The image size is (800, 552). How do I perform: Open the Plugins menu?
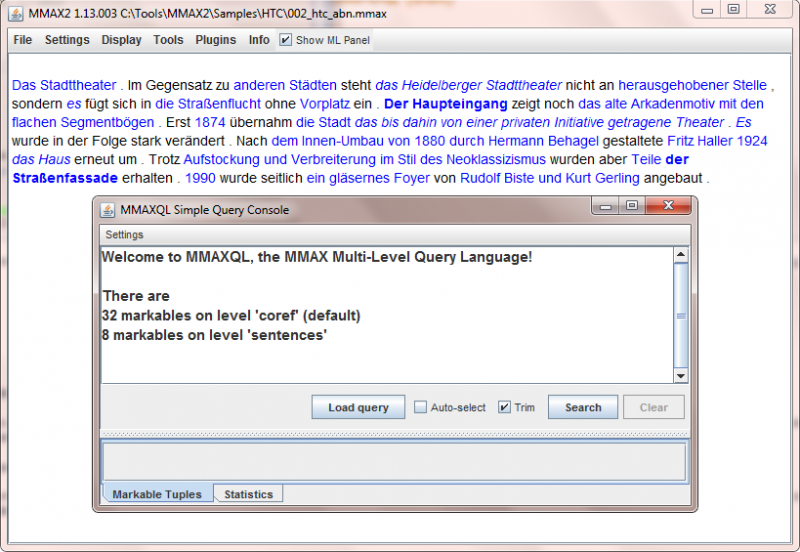tap(215, 40)
